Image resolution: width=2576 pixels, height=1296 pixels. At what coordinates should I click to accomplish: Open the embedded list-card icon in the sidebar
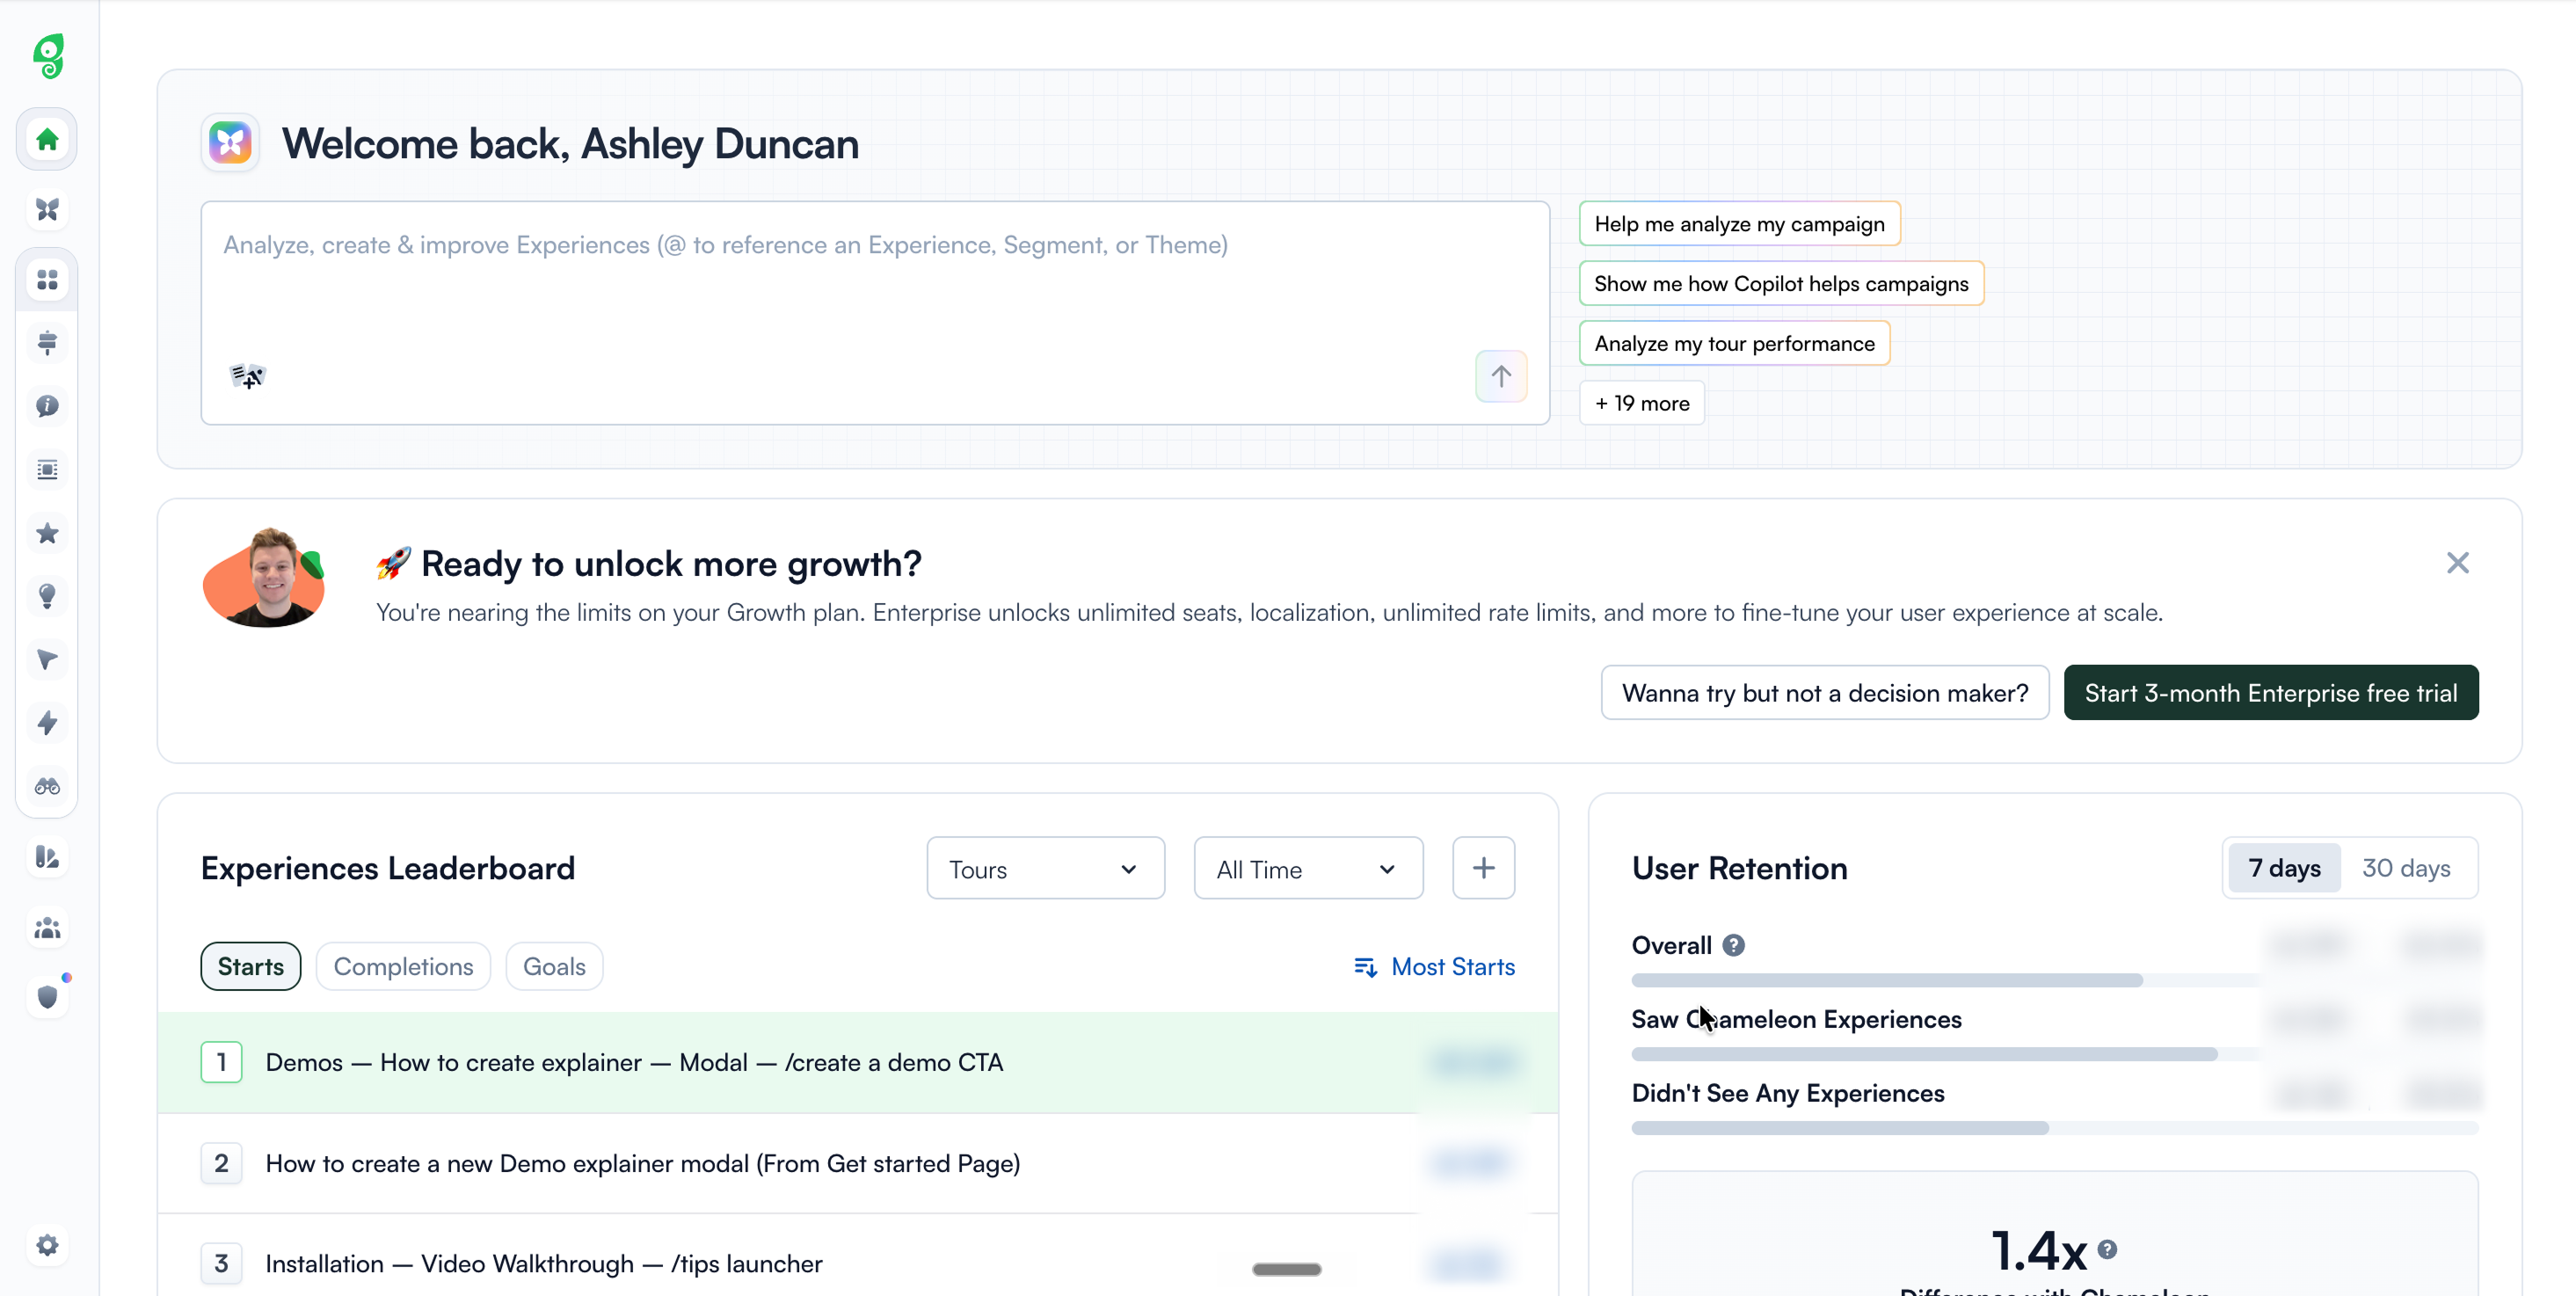point(47,469)
